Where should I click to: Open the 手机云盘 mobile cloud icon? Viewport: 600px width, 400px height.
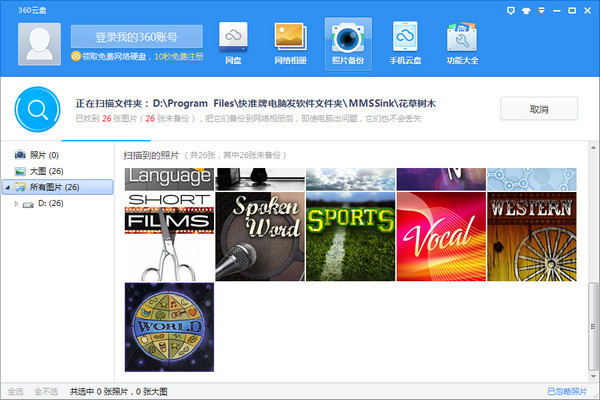(404, 43)
